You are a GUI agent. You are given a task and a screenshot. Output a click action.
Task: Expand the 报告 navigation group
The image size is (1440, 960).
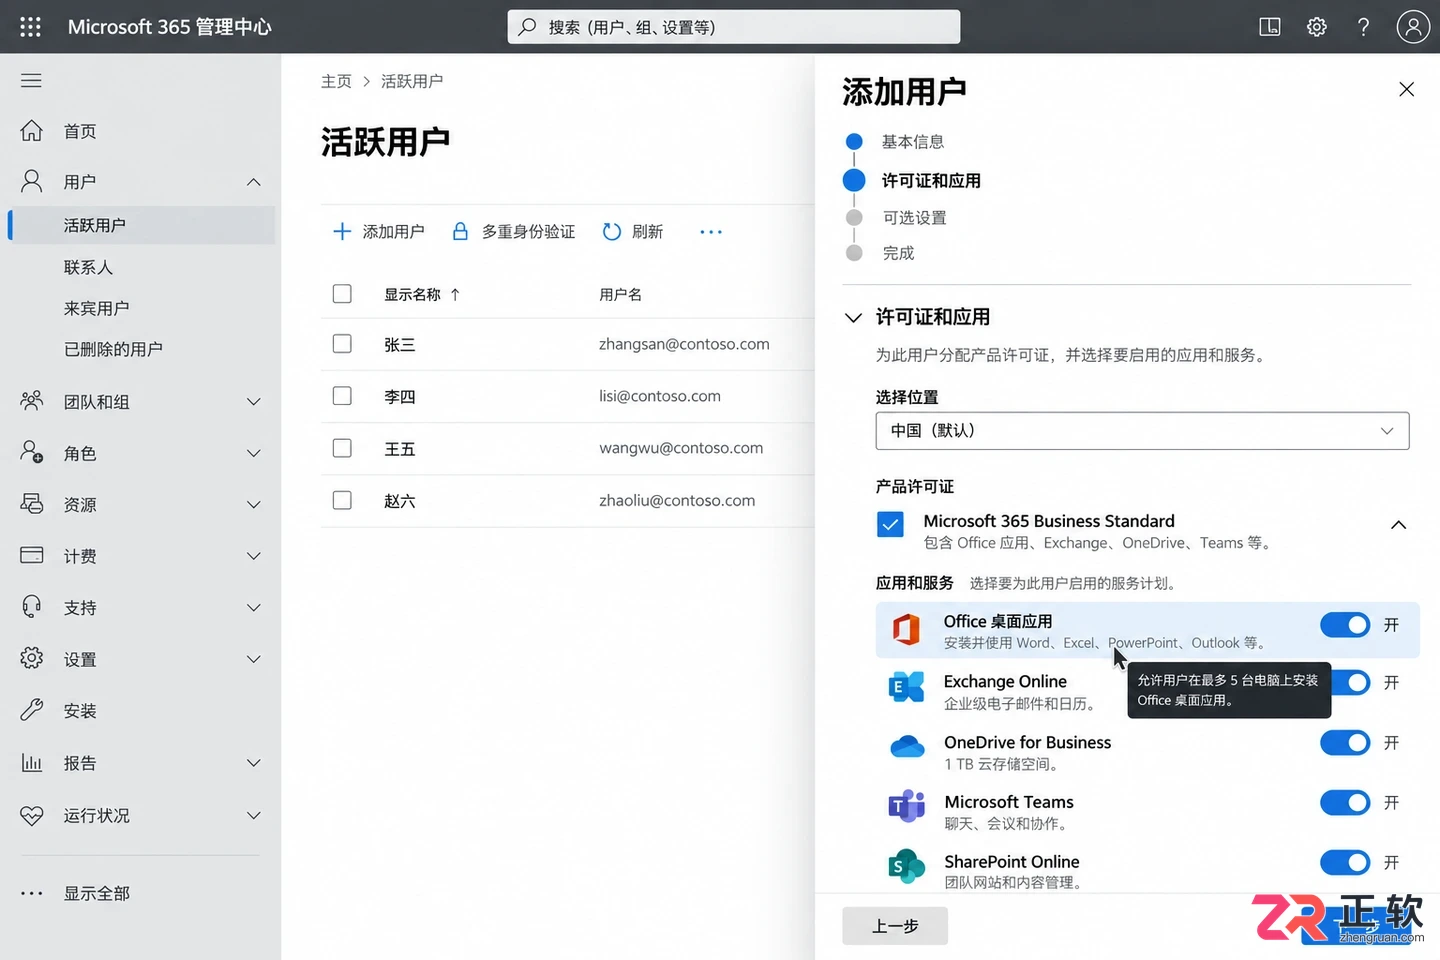[254, 763]
